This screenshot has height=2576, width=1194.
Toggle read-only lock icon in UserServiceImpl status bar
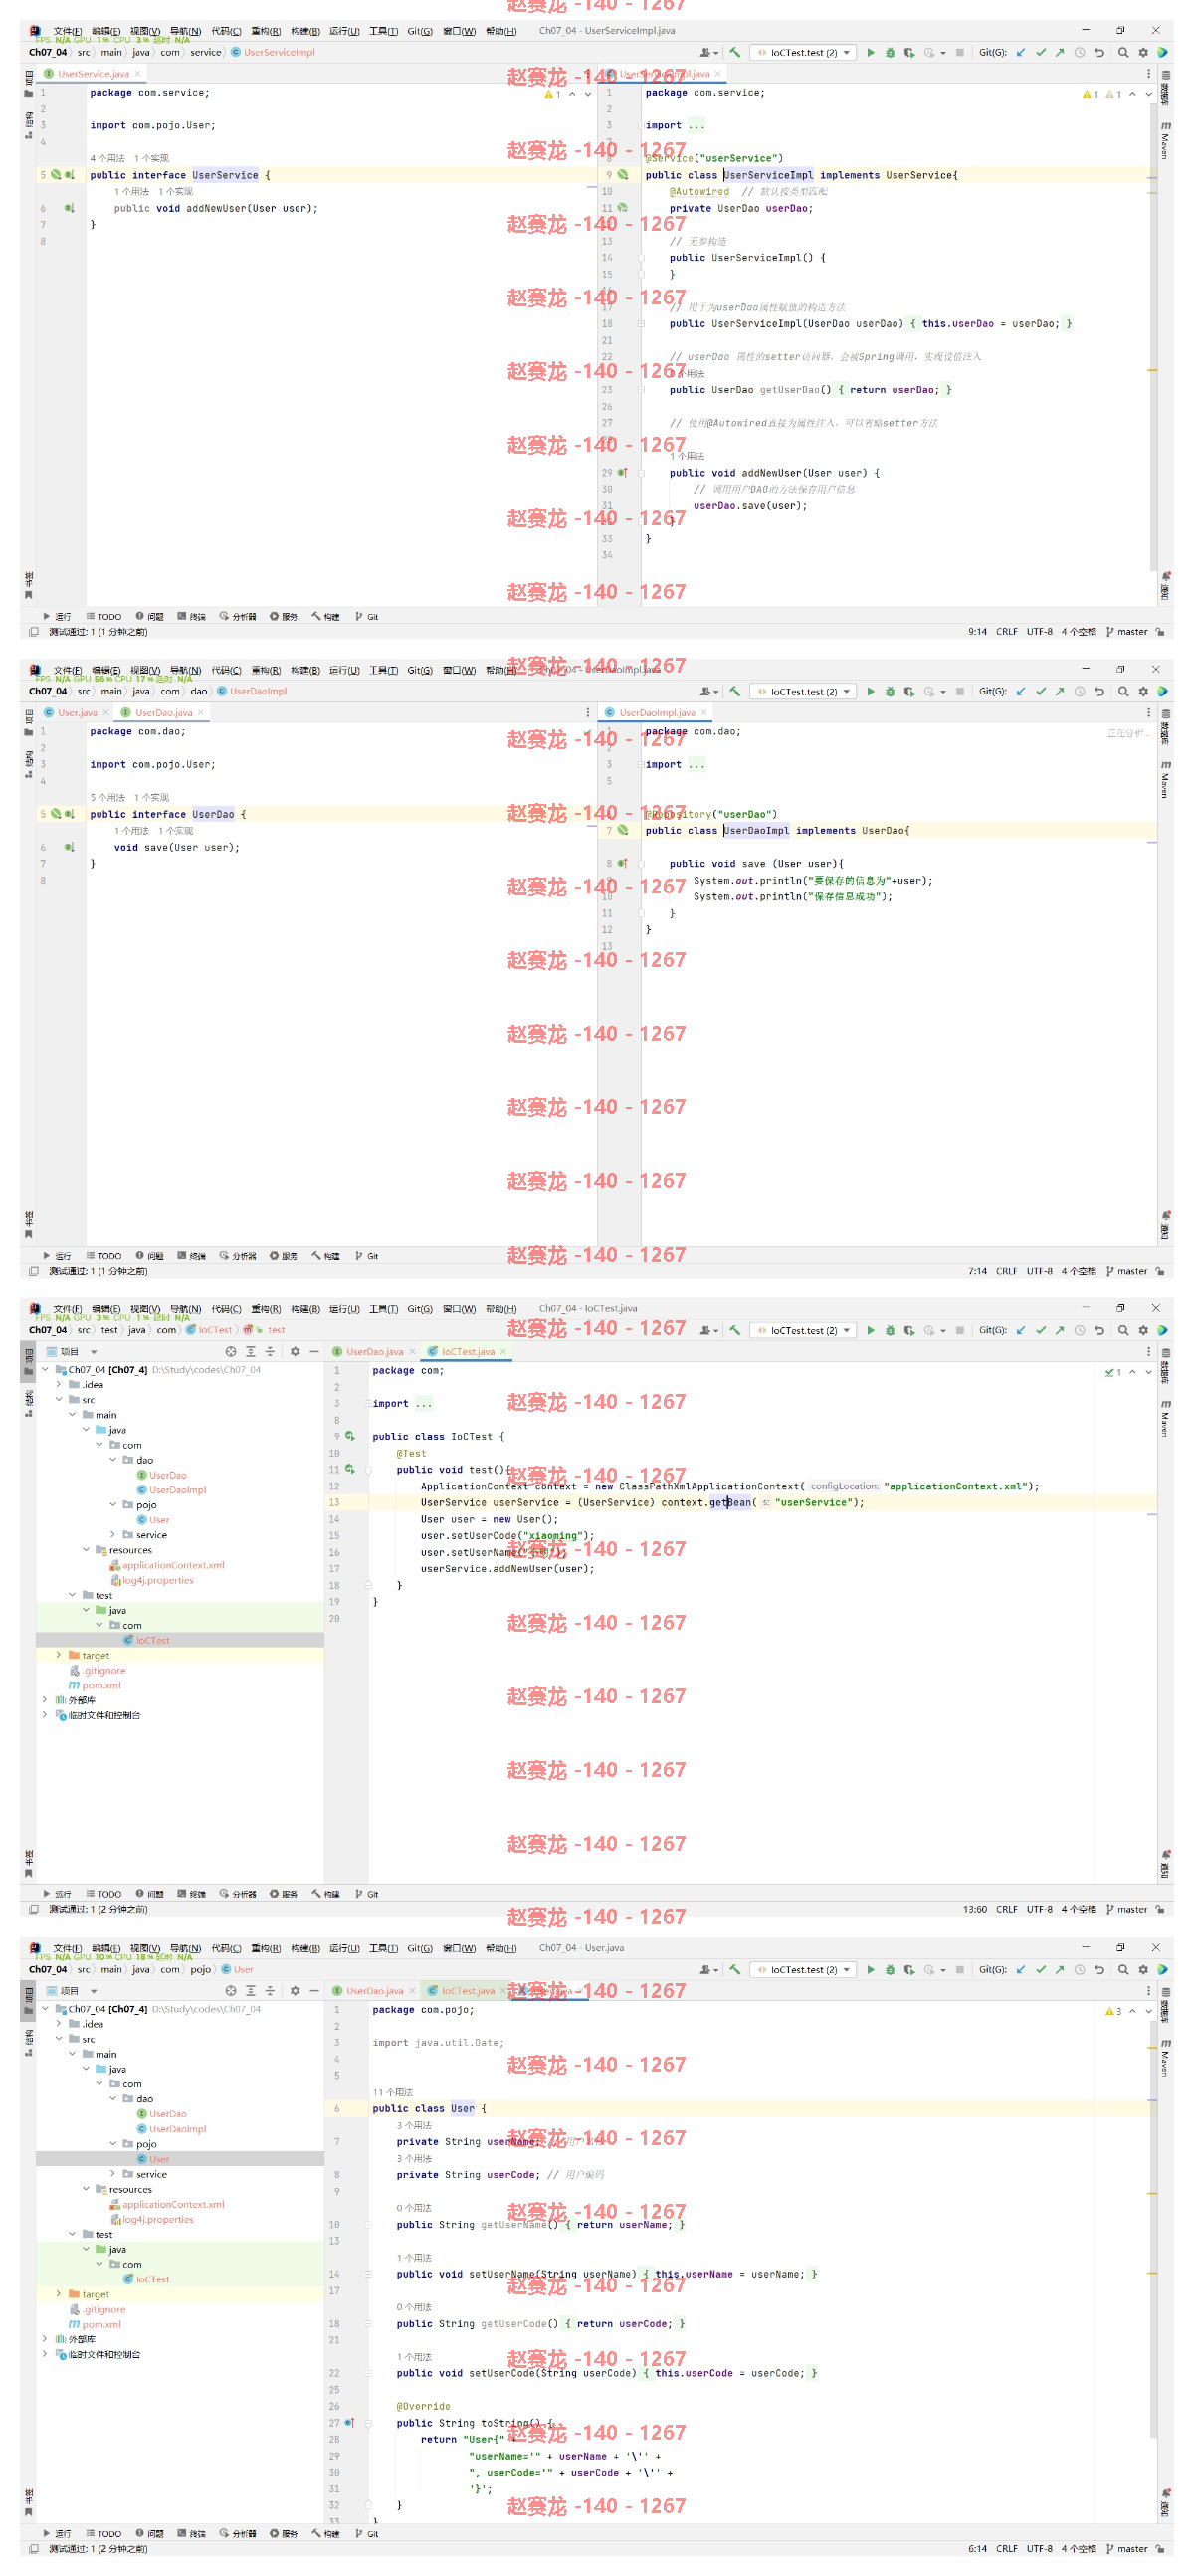[1160, 632]
